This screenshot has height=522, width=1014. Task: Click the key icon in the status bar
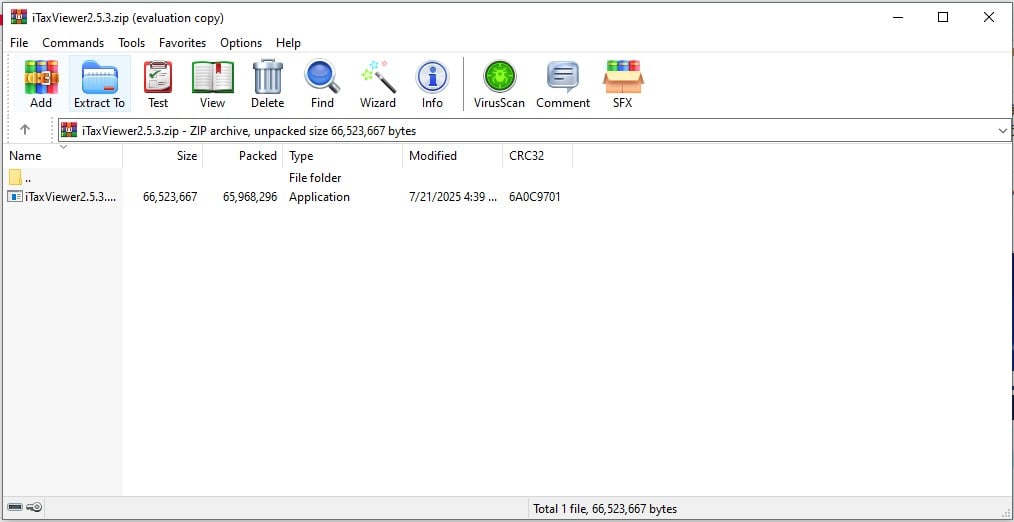(x=35, y=508)
